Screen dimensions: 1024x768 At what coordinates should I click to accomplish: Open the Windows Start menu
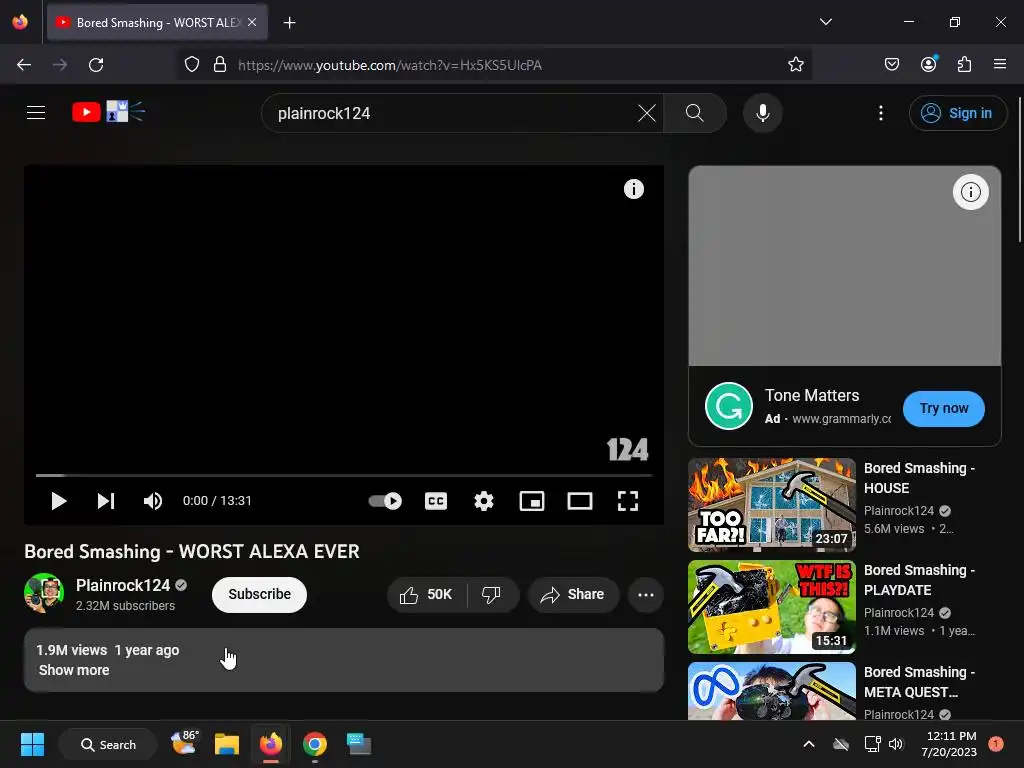pyautogui.click(x=32, y=744)
